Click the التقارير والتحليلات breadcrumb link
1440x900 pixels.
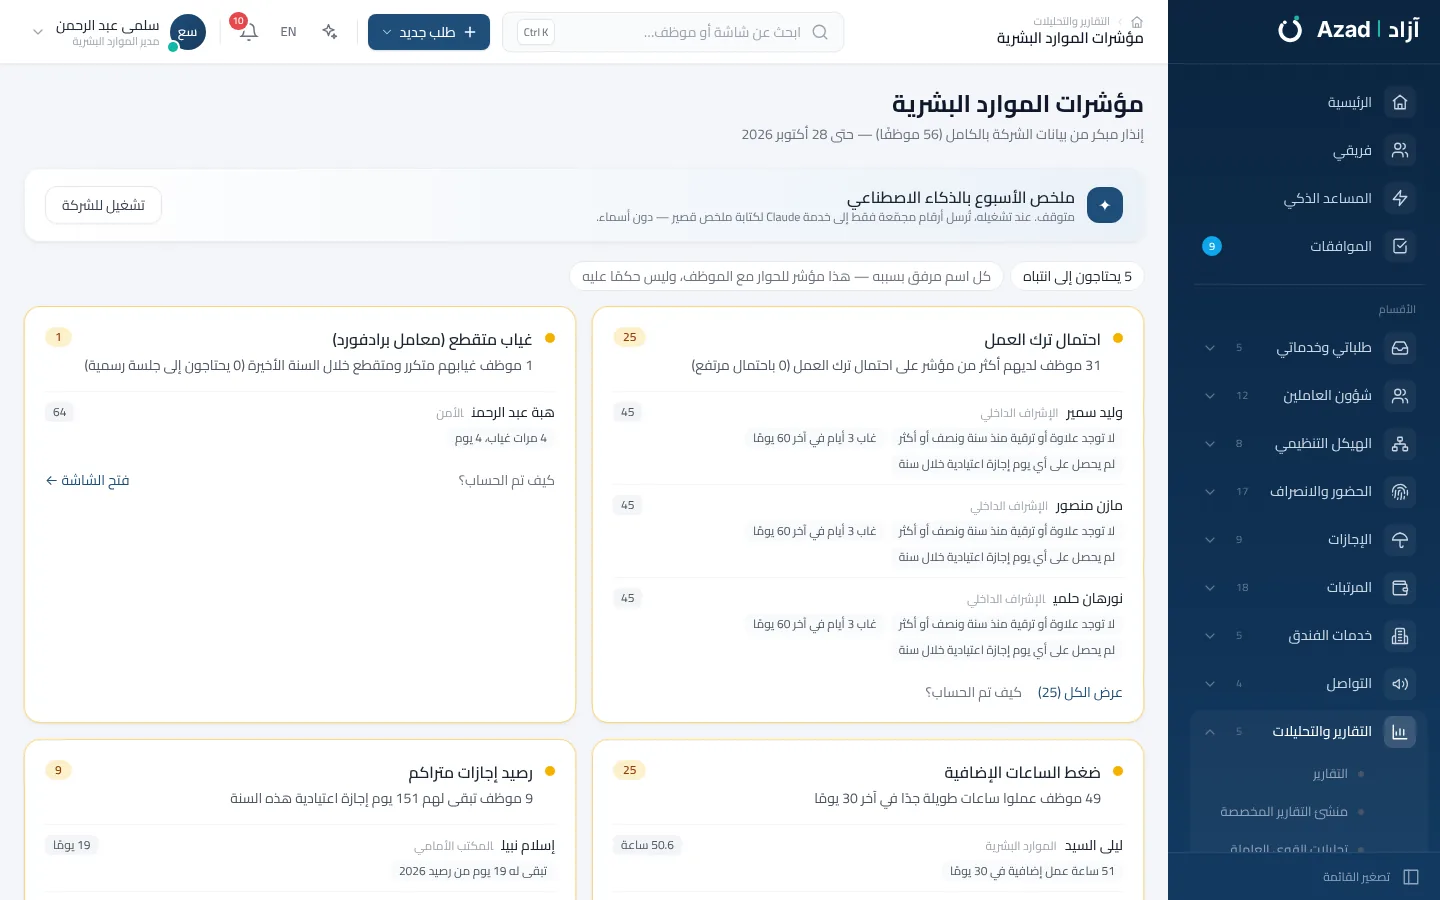pos(1072,21)
